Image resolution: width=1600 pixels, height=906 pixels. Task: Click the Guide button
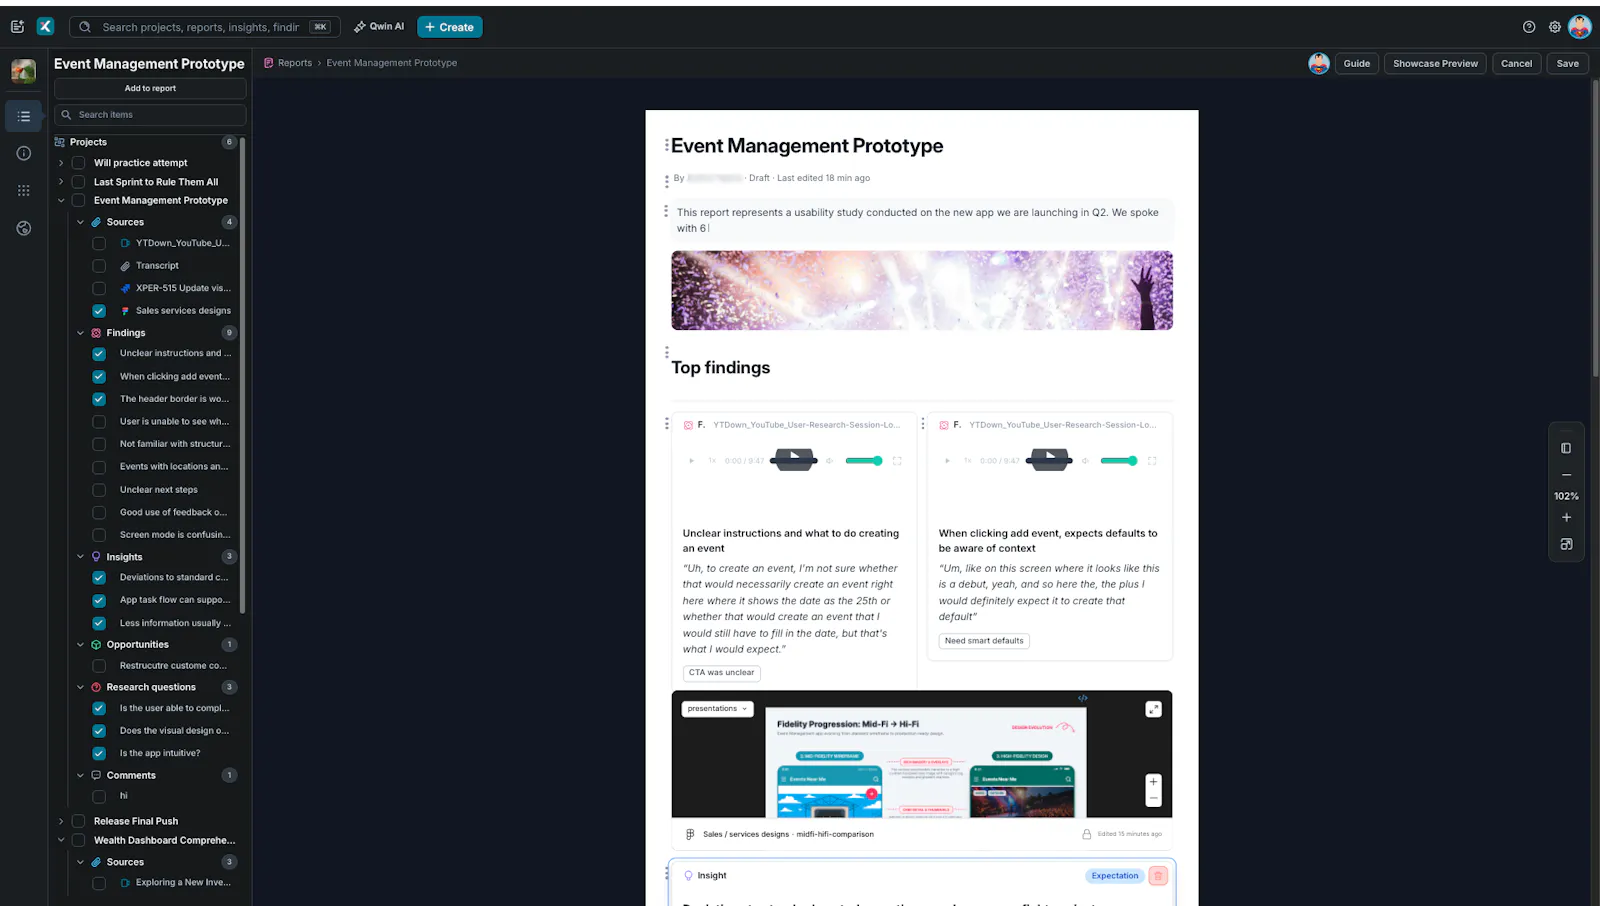click(1357, 63)
